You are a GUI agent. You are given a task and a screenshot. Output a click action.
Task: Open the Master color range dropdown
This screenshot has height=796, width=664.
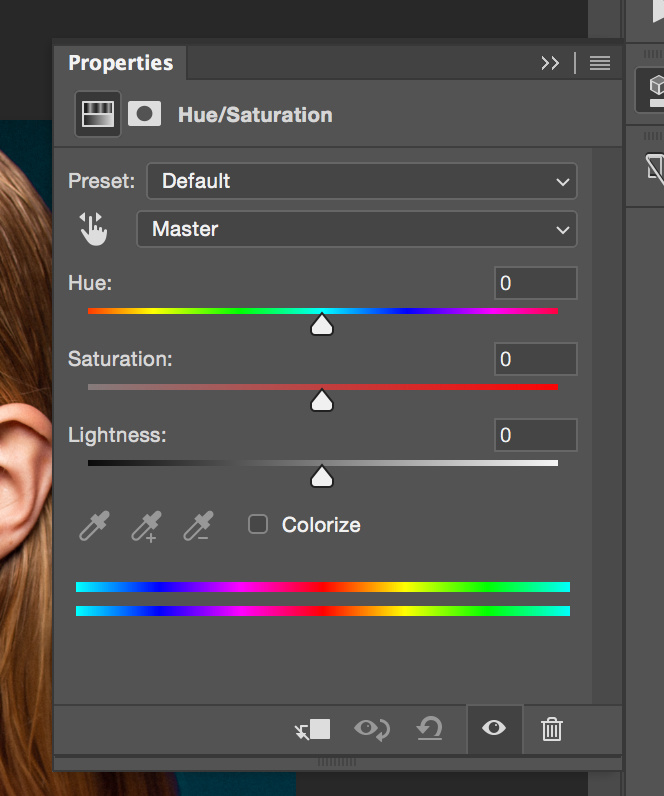coord(356,229)
